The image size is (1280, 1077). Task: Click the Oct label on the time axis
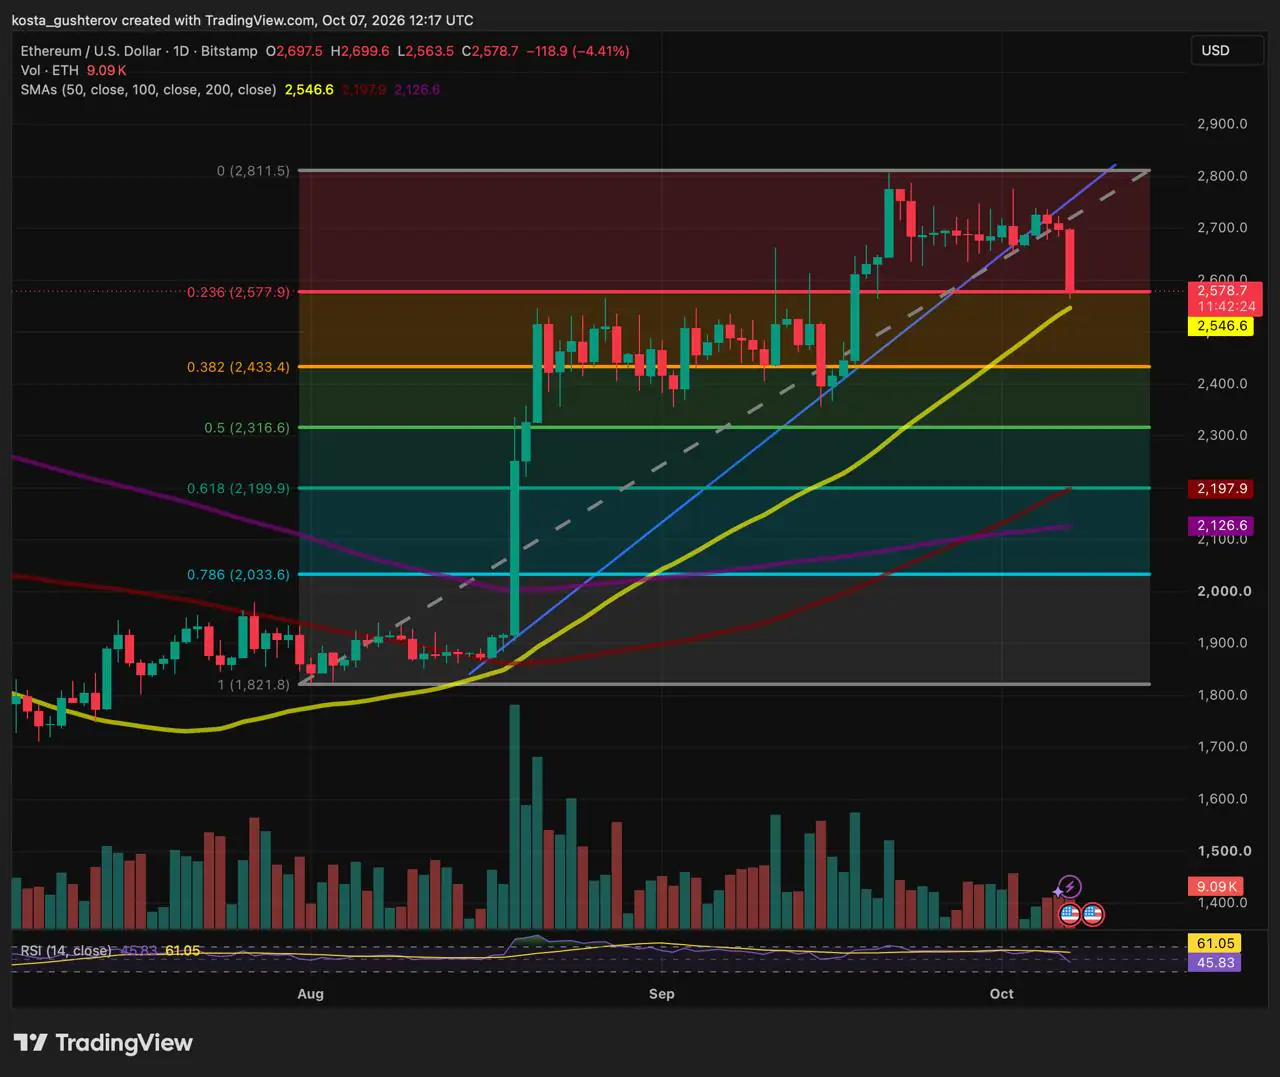click(x=1002, y=994)
